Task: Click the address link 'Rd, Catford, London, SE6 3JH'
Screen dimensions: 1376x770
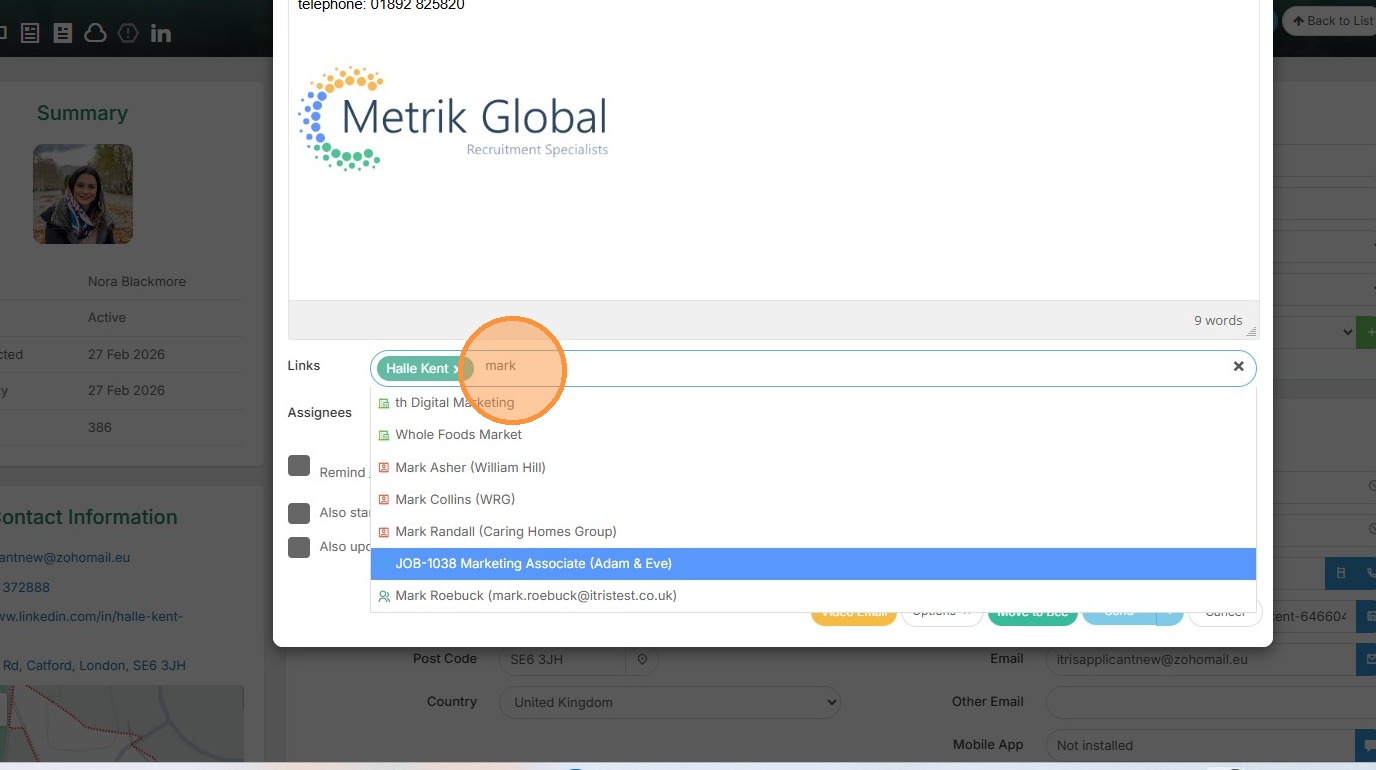Action: tap(94, 666)
